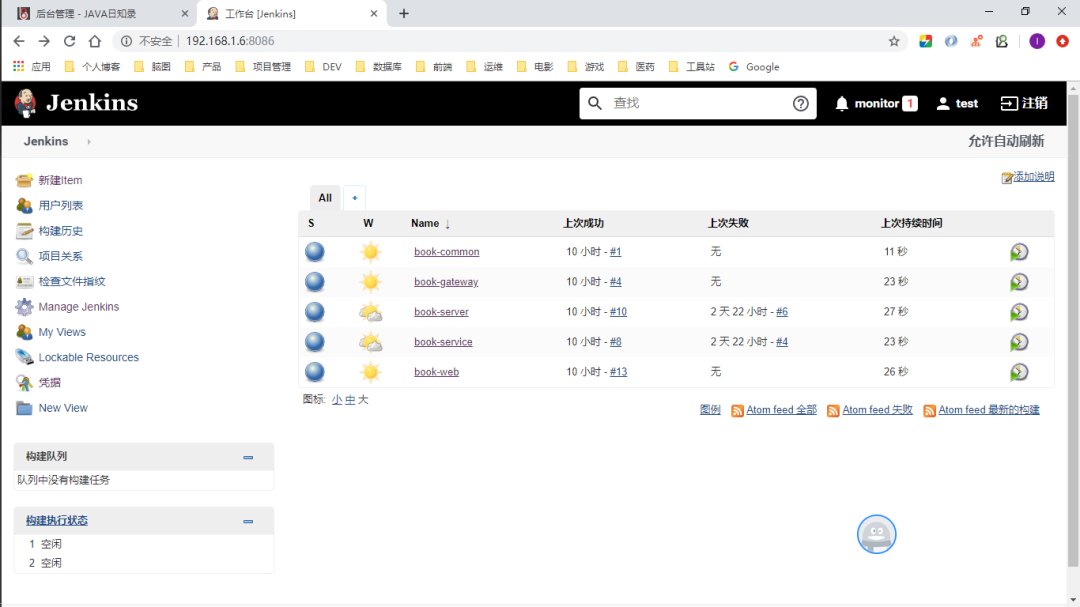This screenshot has height=607, width=1080.
Task: Click the 项目关系 magnifier icon
Action: tap(24, 256)
